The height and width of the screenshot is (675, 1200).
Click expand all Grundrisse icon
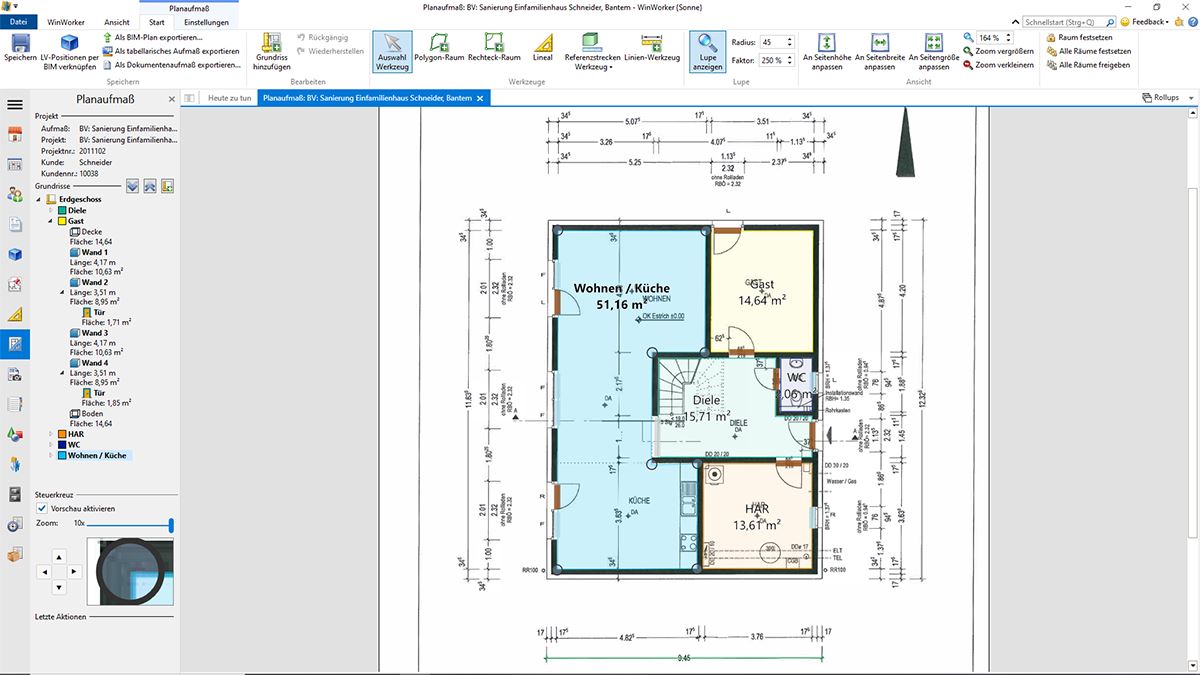[x=132, y=186]
